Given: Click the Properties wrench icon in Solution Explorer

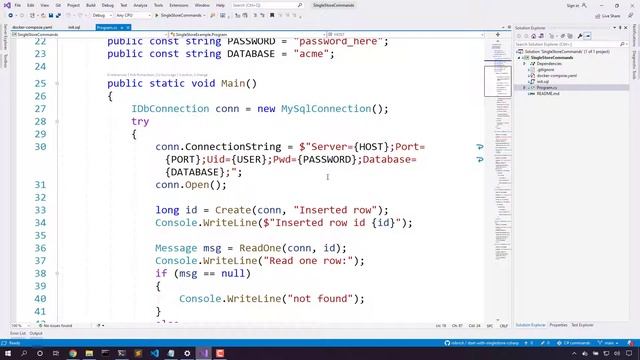Looking at the screenshot, I should click(580, 36).
